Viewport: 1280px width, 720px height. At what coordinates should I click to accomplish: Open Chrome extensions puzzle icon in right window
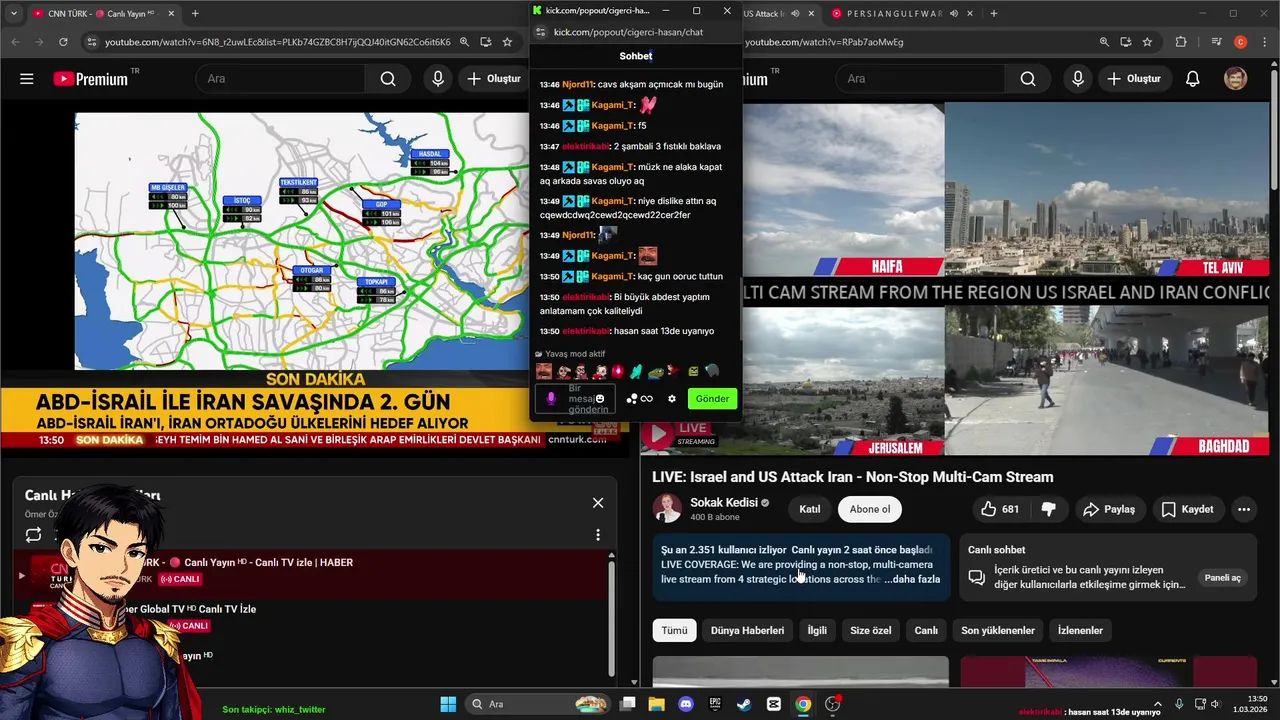click(x=1181, y=42)
